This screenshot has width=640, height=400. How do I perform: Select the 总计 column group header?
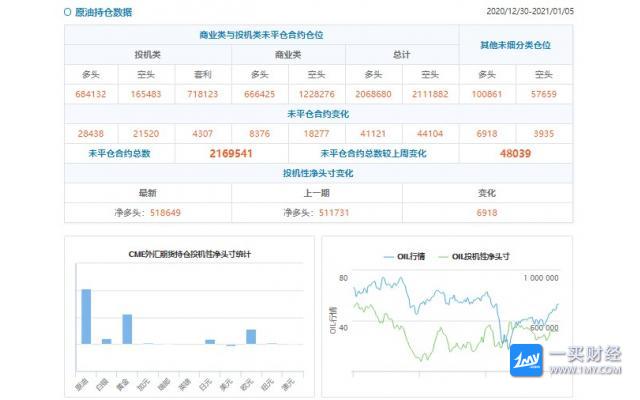click(402, 55)
